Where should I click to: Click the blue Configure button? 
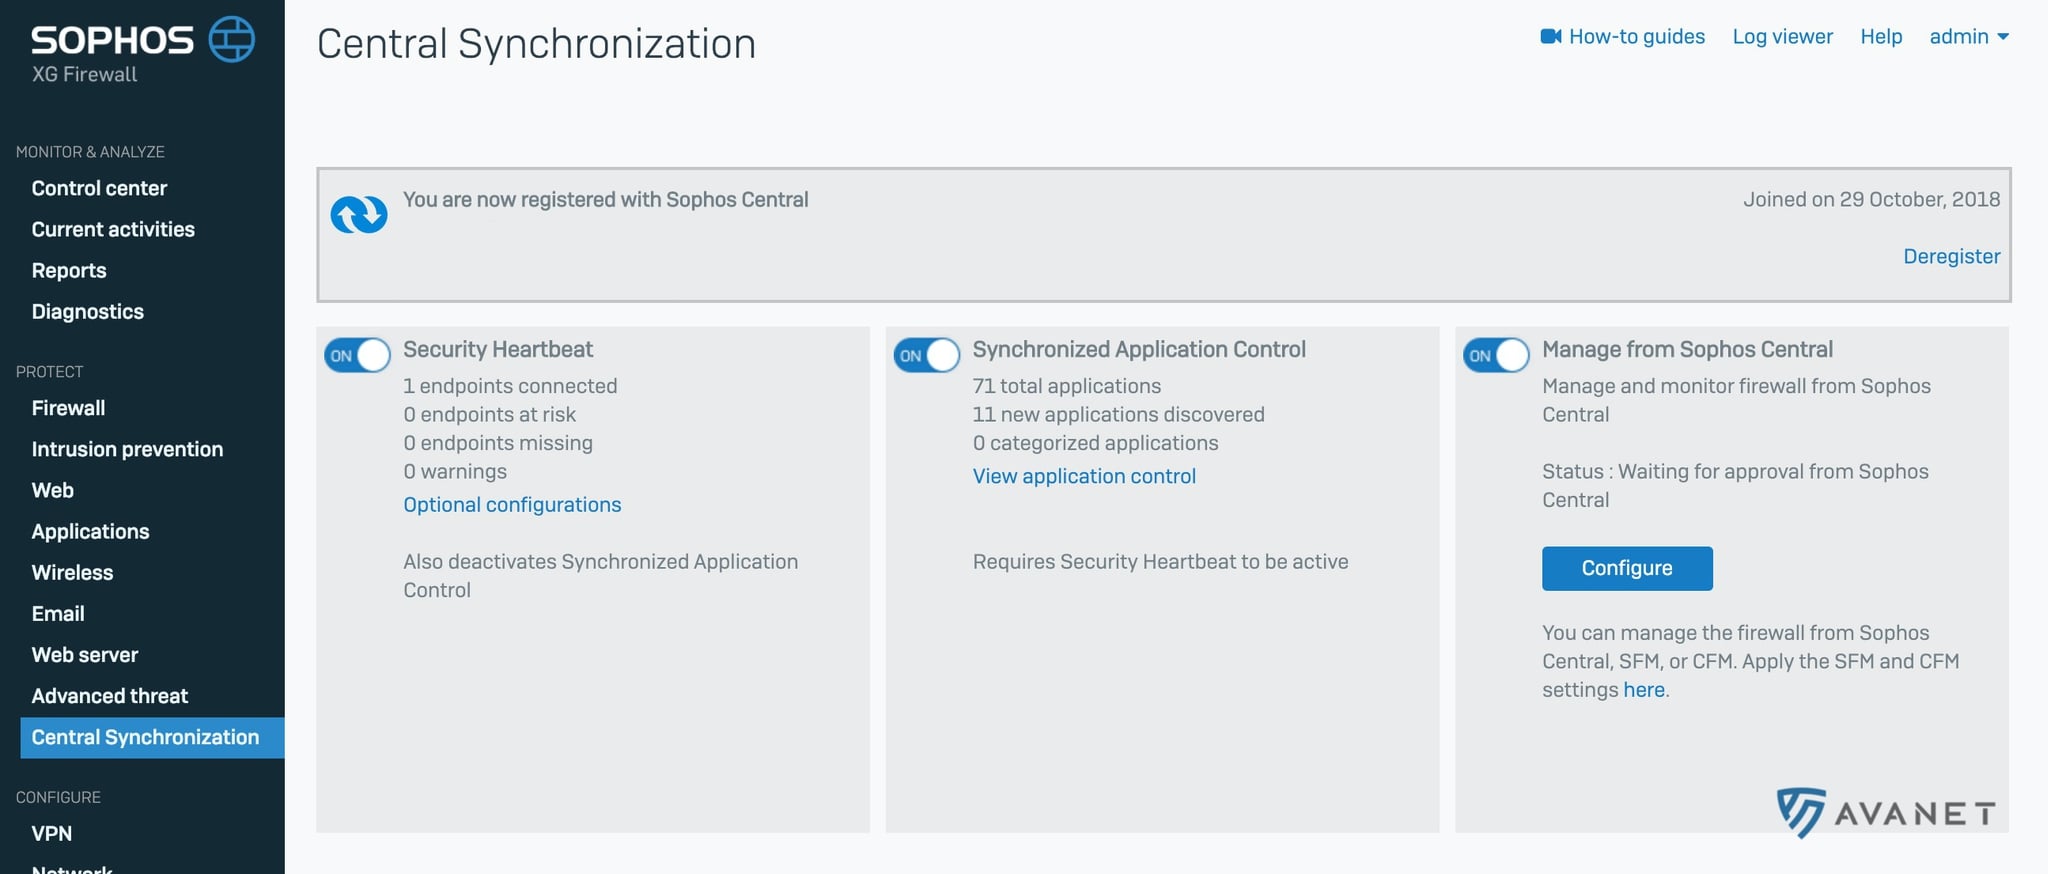pos(1627,568)
